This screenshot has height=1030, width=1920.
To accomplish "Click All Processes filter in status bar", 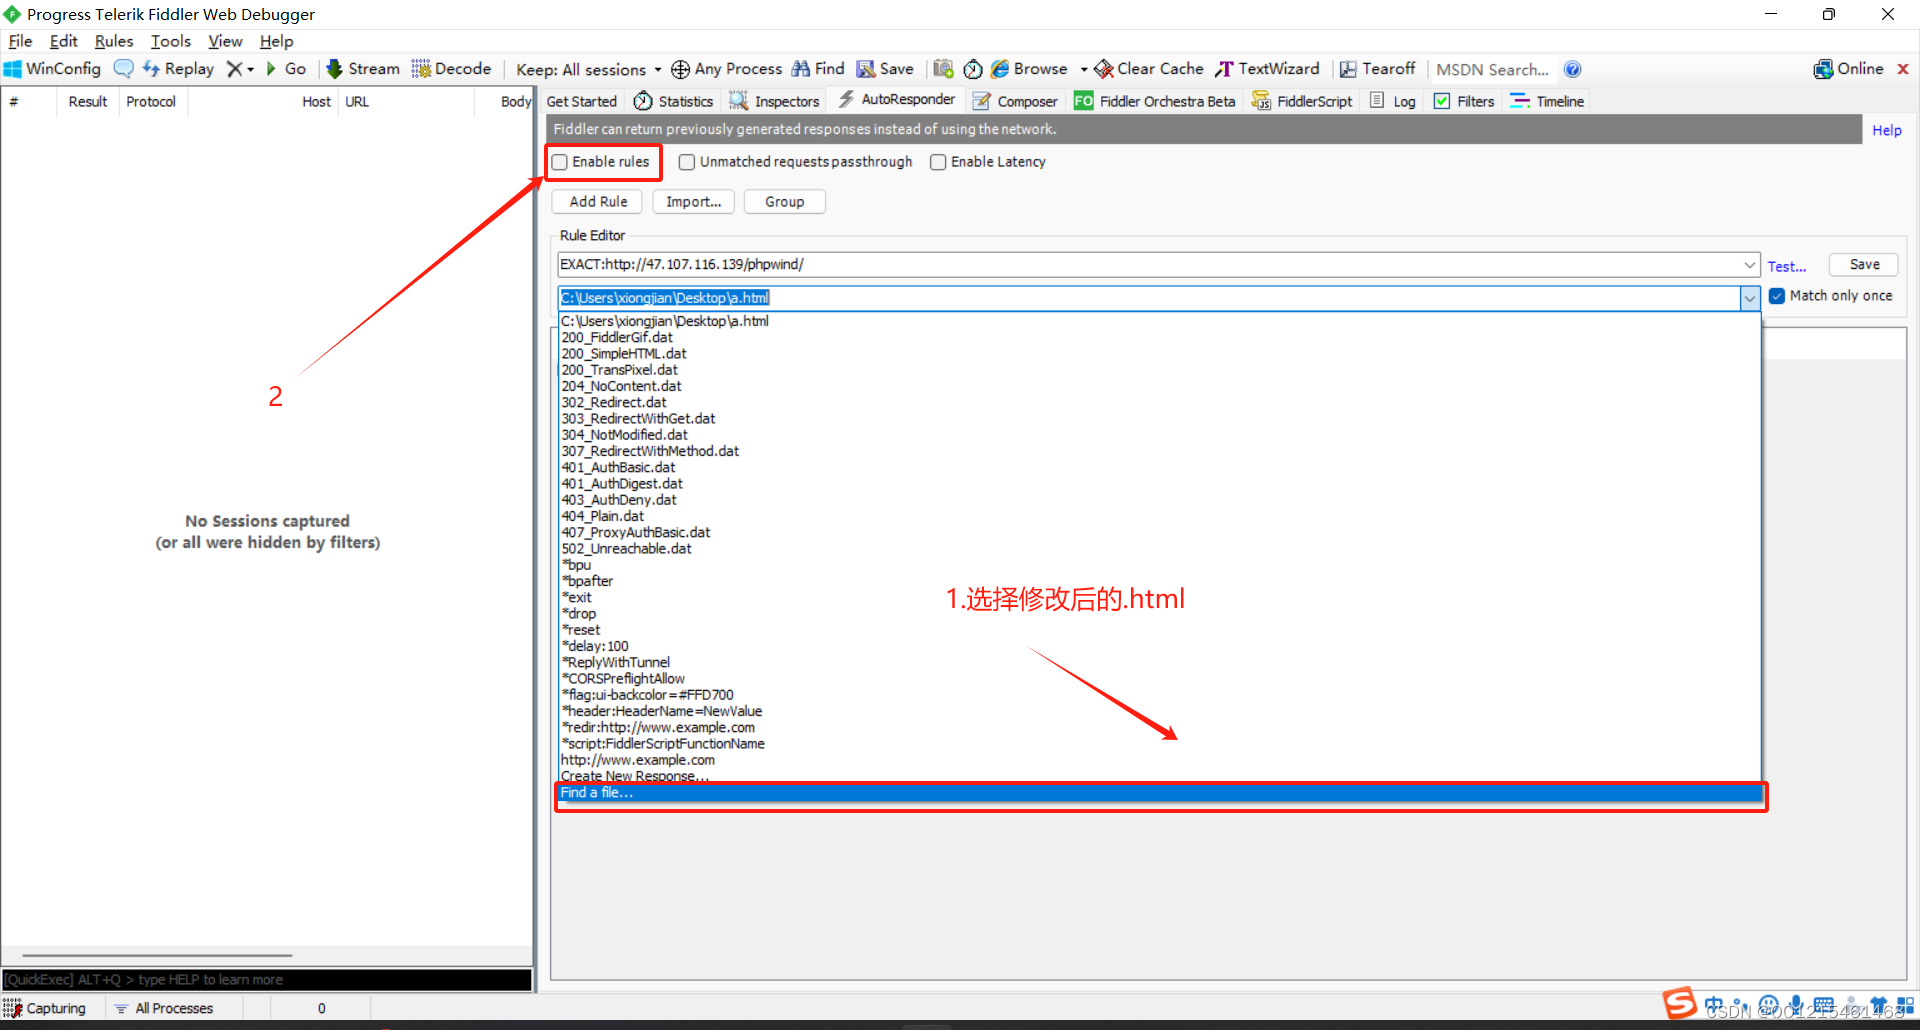I will click(x=164, y=1008).
